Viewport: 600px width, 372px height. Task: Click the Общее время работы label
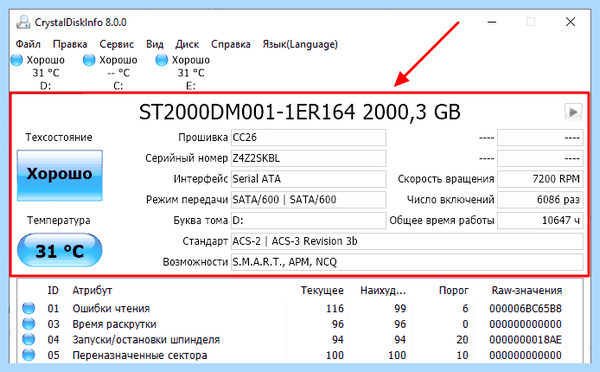[x=442, y=220]
